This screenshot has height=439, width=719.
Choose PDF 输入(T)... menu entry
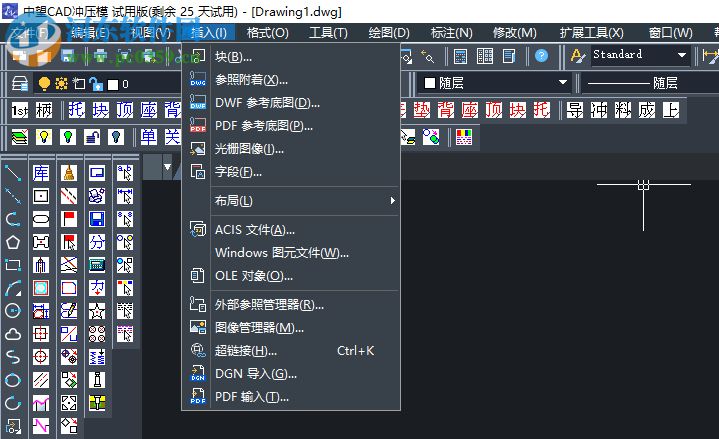(x=291, y=397)
